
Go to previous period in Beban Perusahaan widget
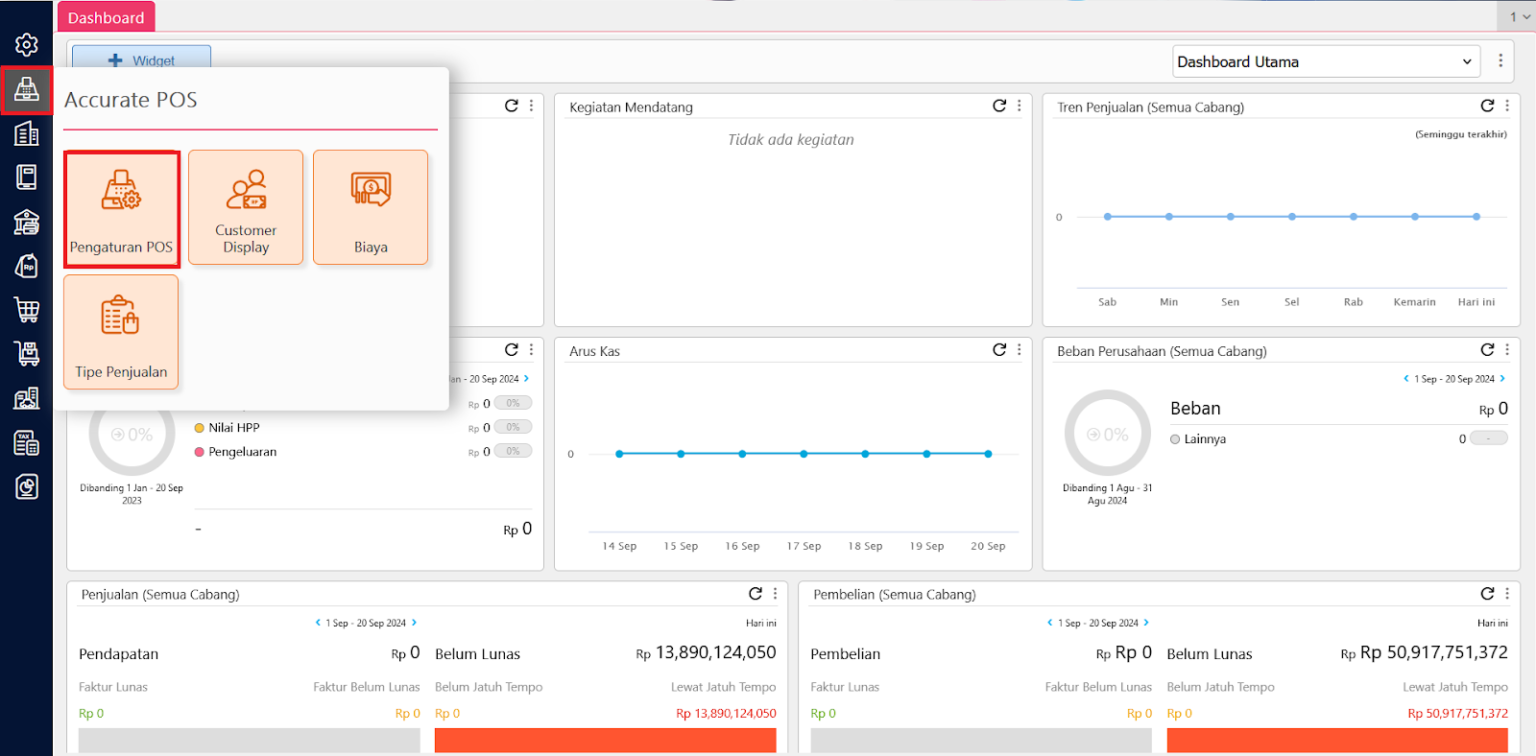point(1405,379)
